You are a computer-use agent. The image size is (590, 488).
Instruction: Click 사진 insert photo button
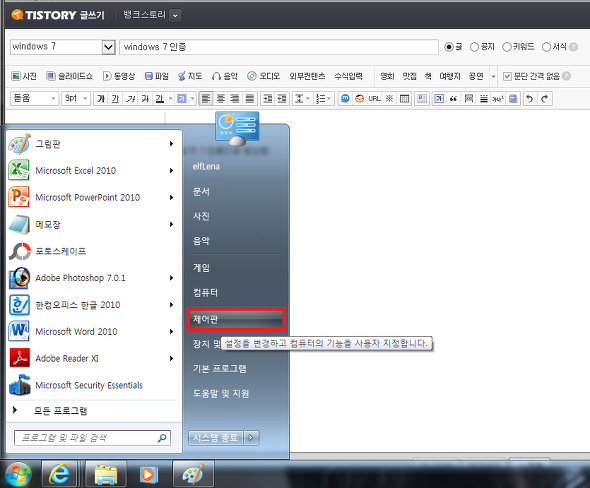(24, 76)
